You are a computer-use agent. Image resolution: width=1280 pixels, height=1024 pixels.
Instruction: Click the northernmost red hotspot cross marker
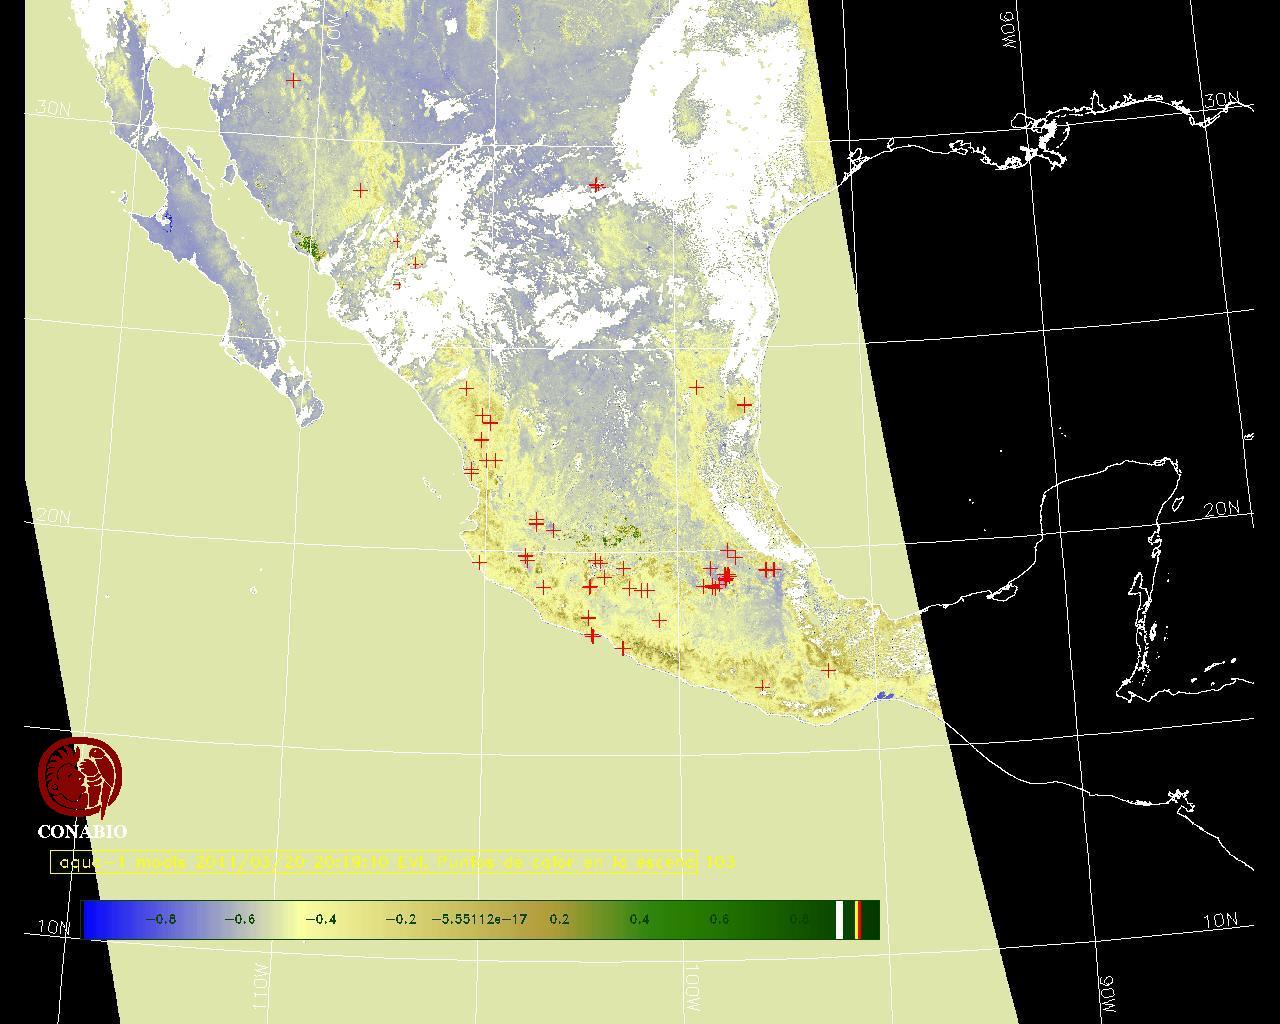293,80
